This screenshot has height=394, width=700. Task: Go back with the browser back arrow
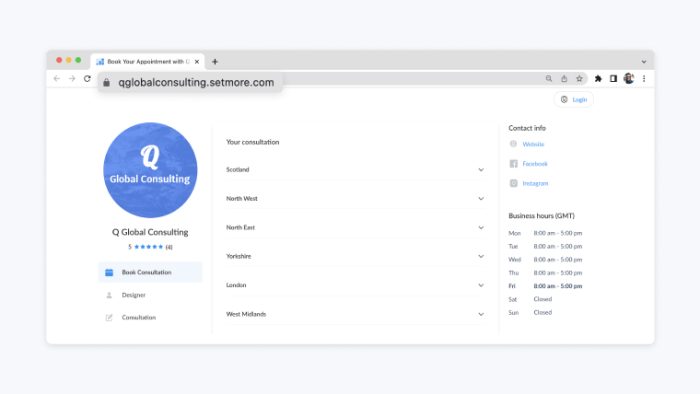(57, 79)
